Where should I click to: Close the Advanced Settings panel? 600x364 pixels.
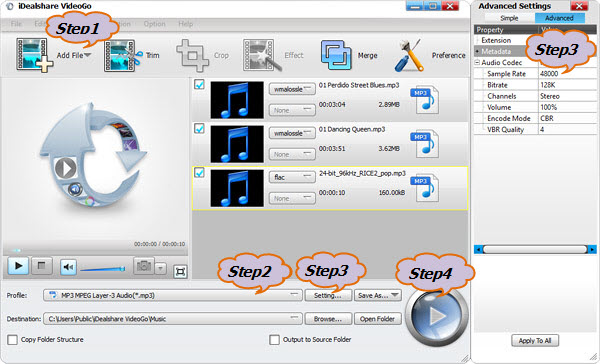(579, 6)
